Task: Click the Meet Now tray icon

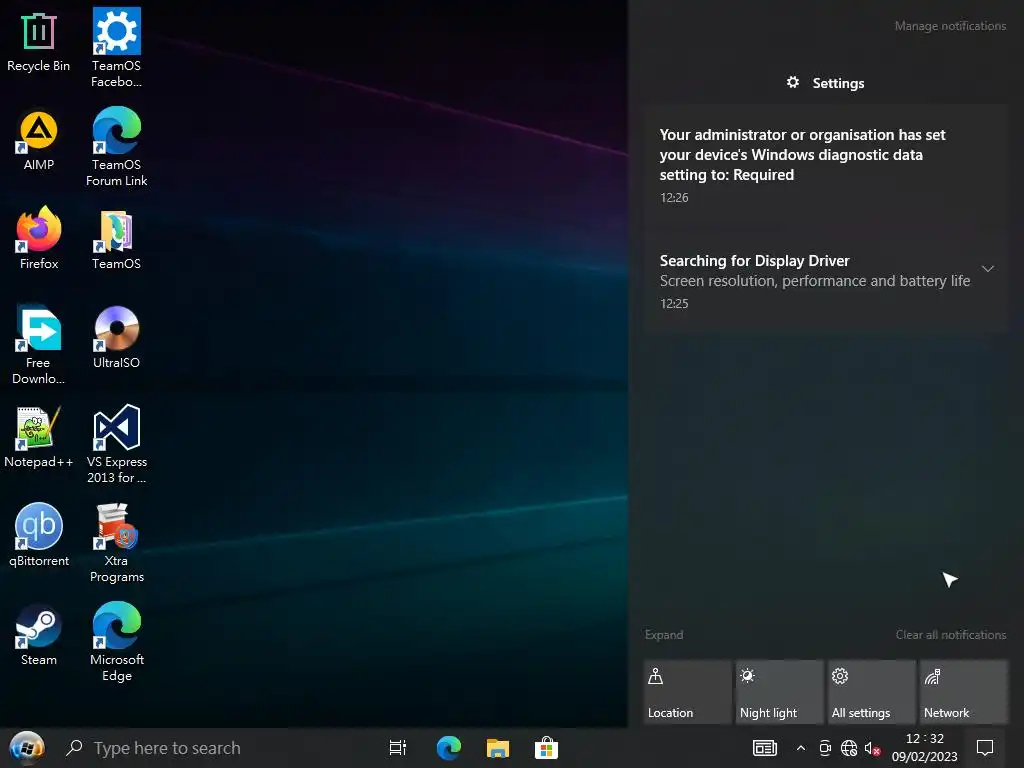Action: tap(825, 748)
